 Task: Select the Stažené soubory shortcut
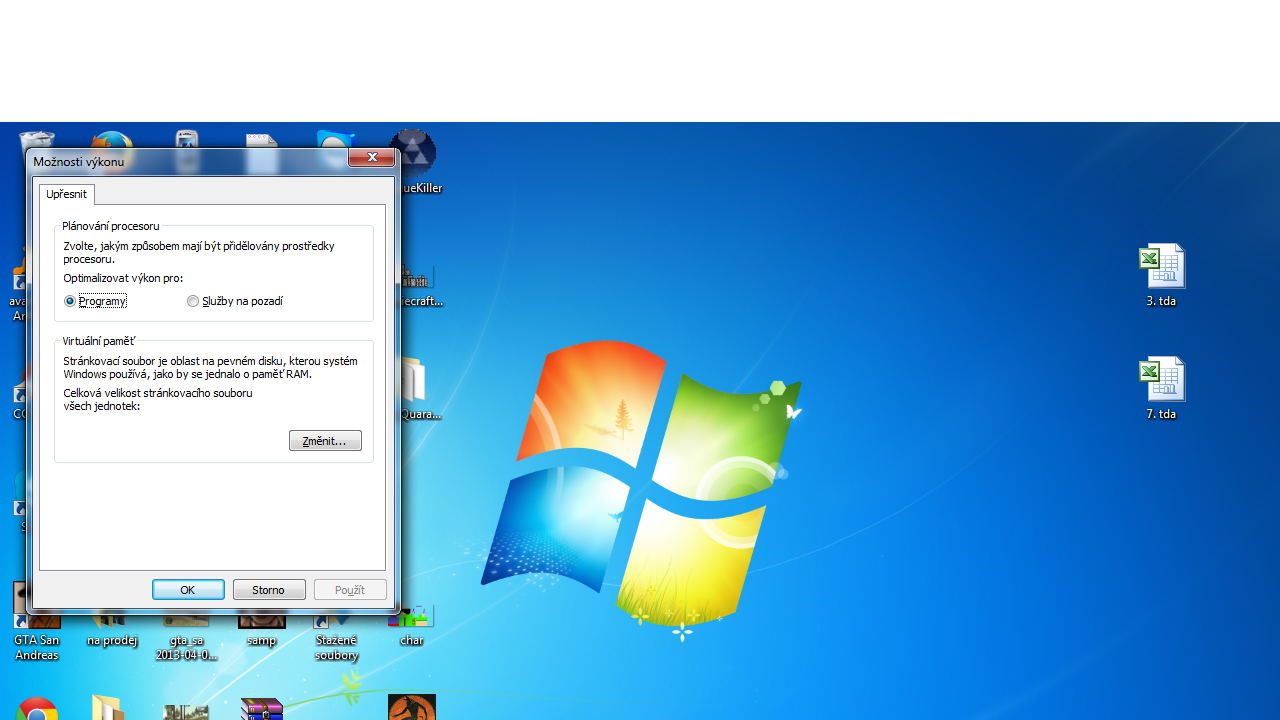[x=337, y=636]
